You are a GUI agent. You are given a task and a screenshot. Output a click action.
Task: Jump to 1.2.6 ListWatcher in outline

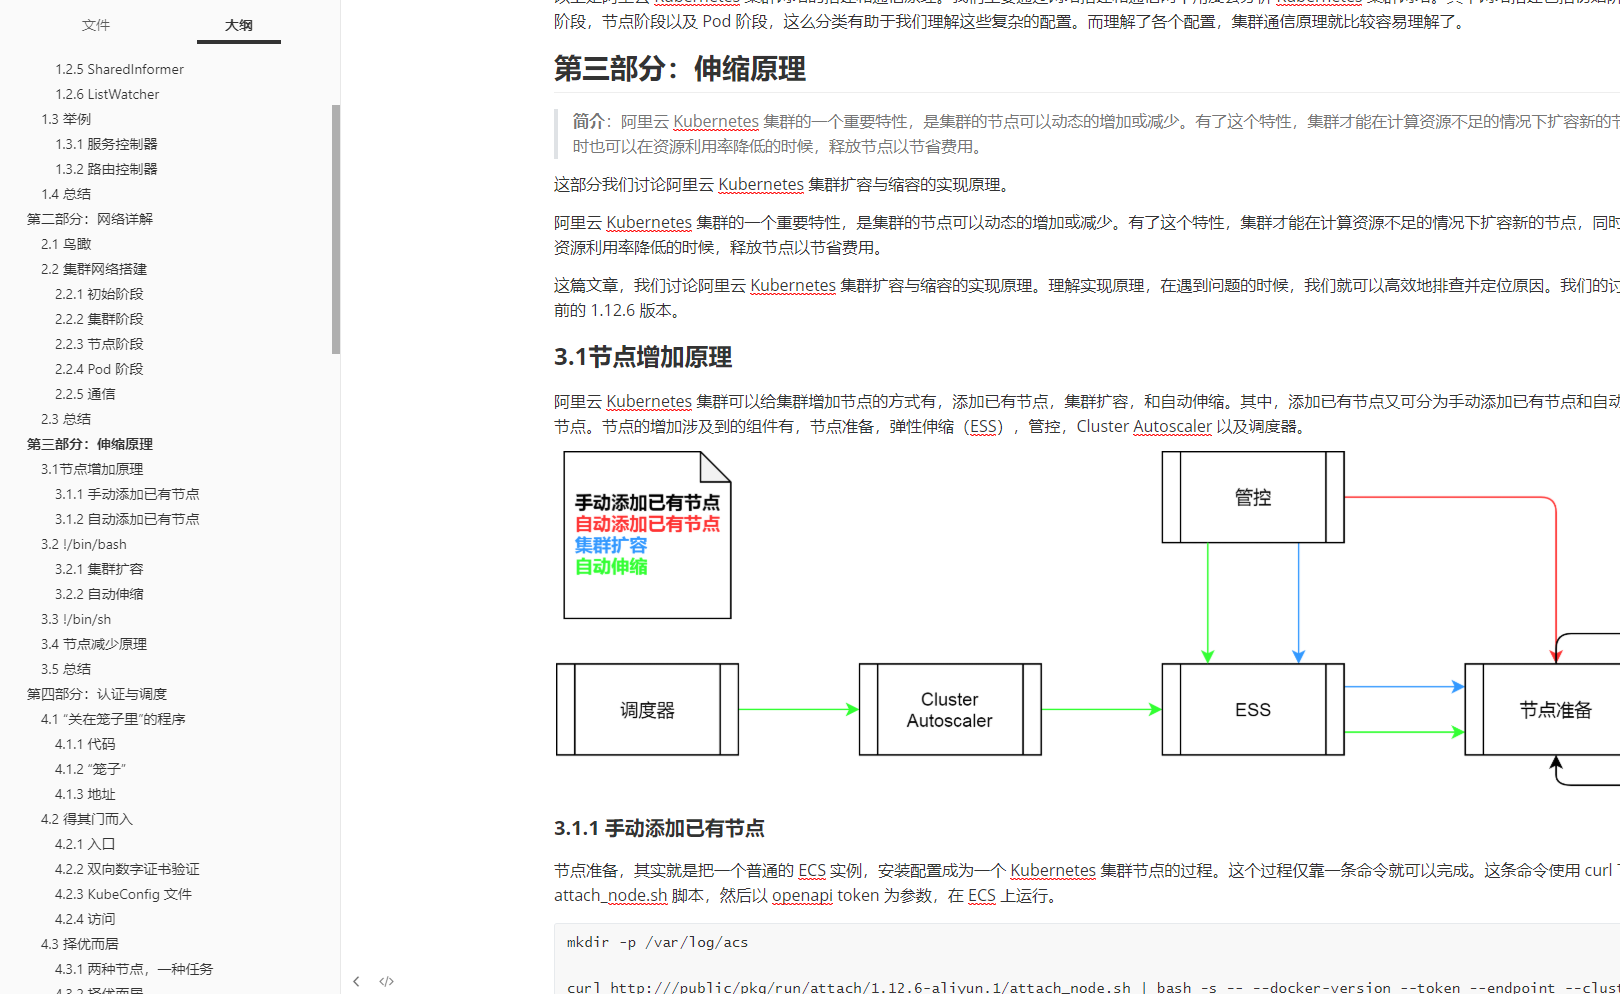107,94
